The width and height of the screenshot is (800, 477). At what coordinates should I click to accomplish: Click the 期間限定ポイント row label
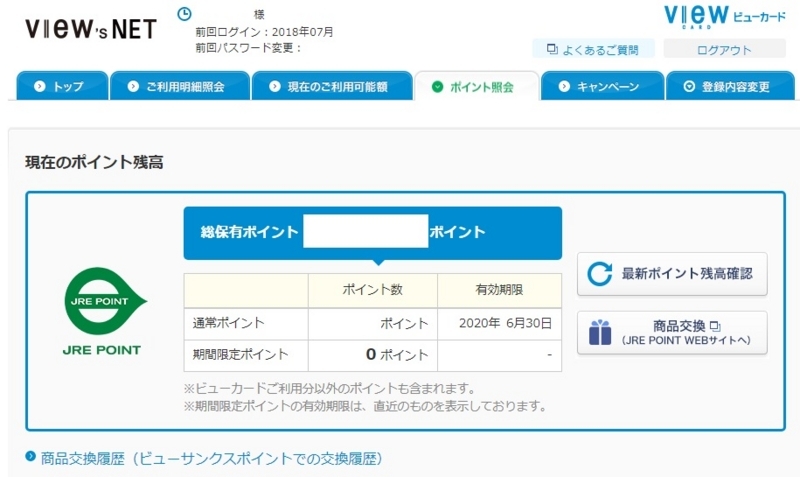(x=240, y=355)
